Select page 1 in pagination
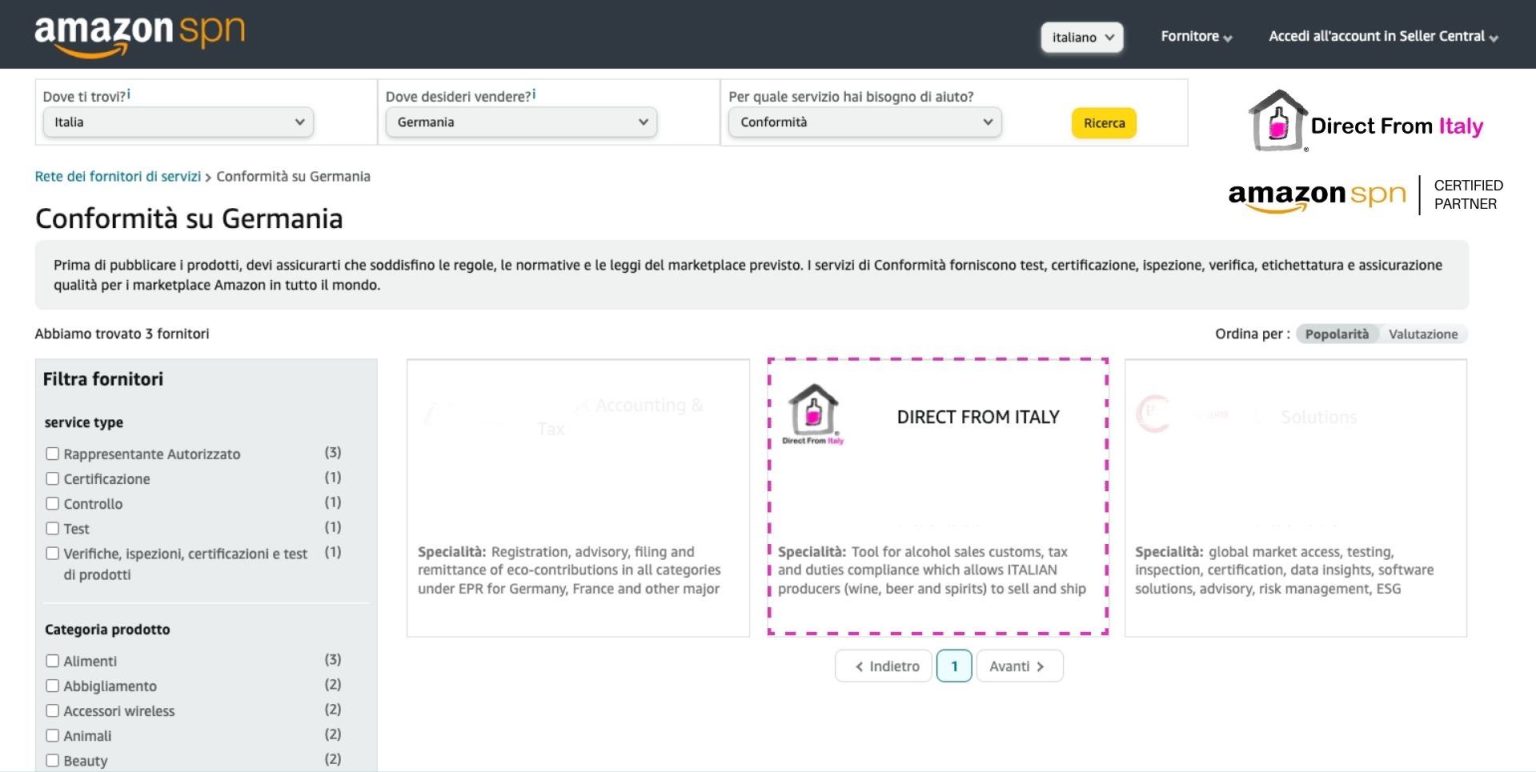This screenshot has height=772, width=1536. click(954, 666)
